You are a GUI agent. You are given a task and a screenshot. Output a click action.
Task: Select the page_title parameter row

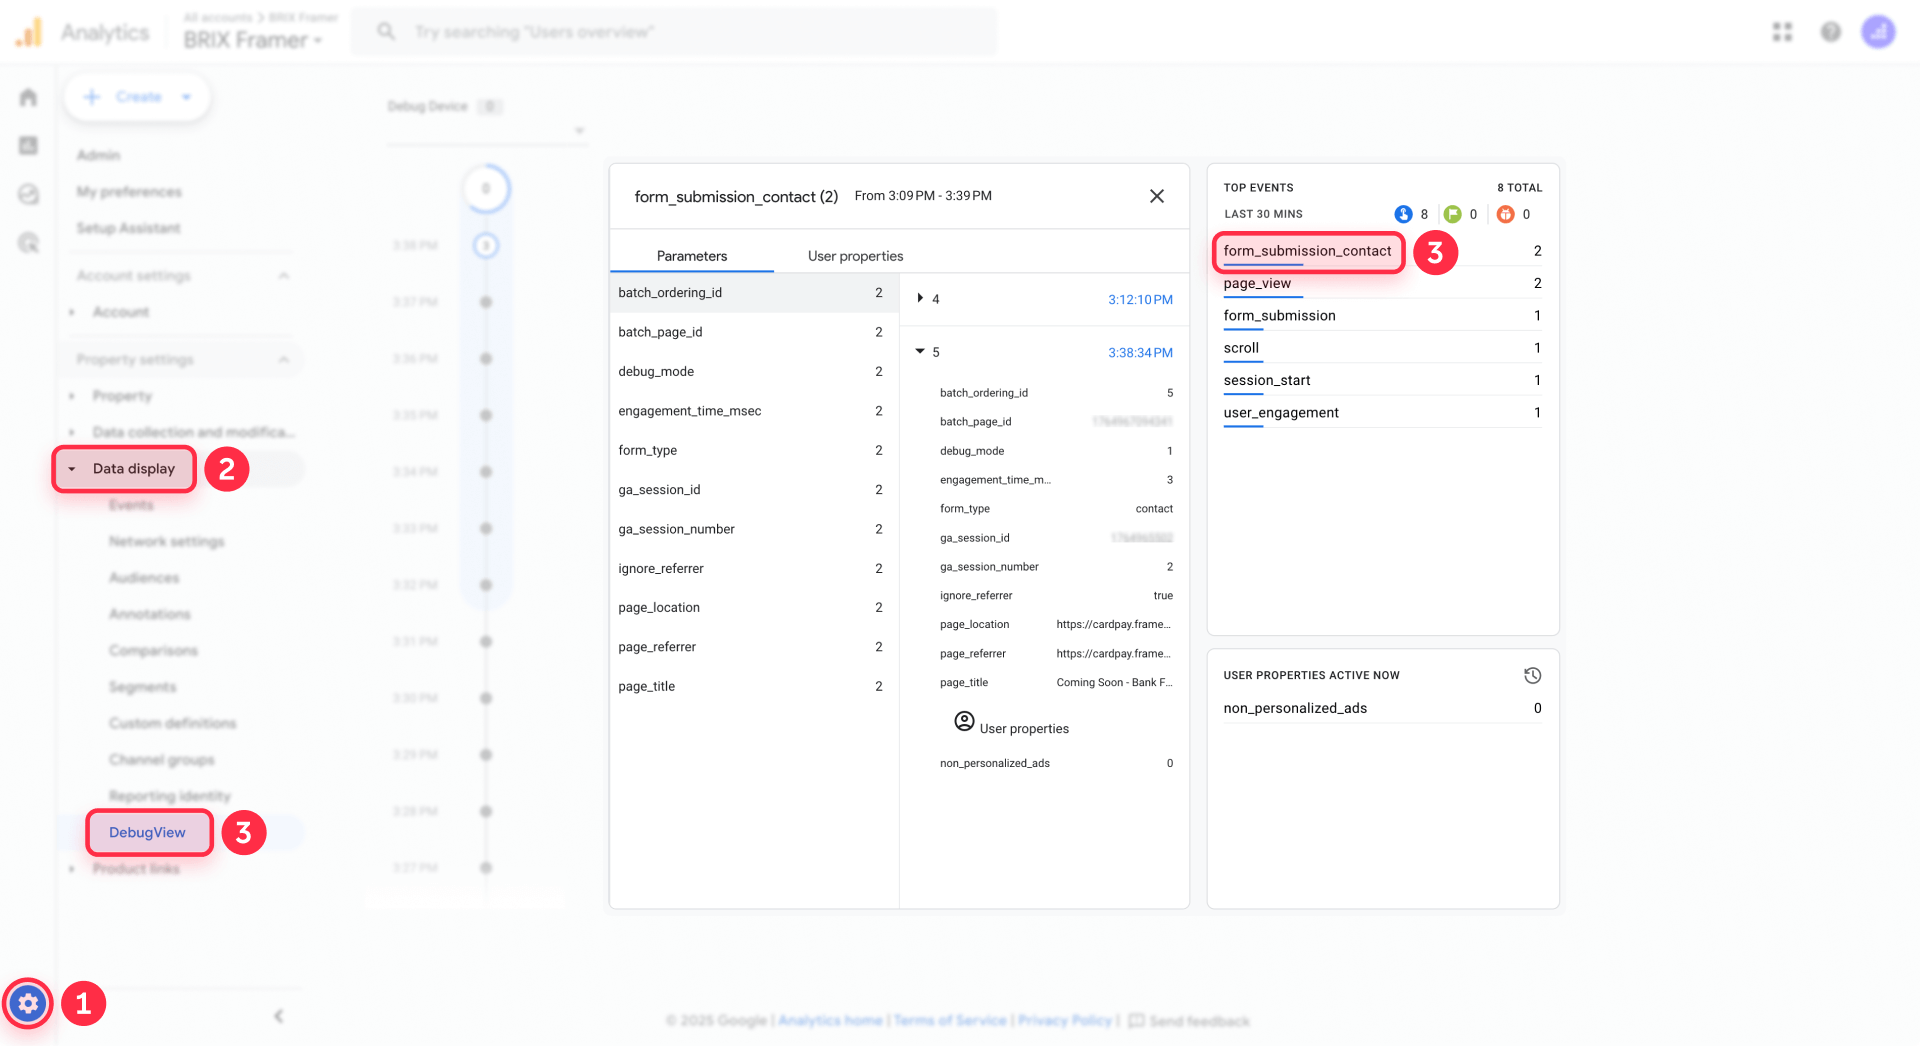[x=754, y=686]
